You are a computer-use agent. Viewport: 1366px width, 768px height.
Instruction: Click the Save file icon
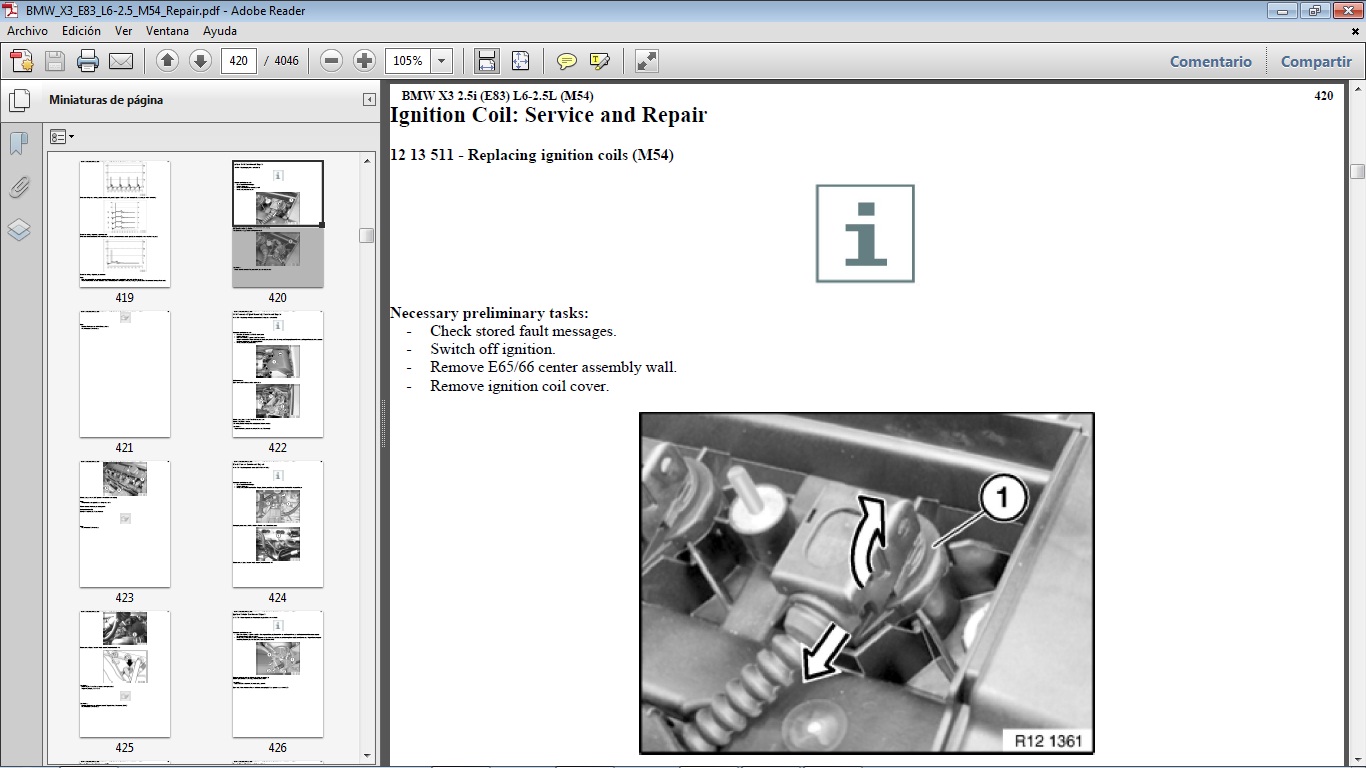(x=55, y=61)
